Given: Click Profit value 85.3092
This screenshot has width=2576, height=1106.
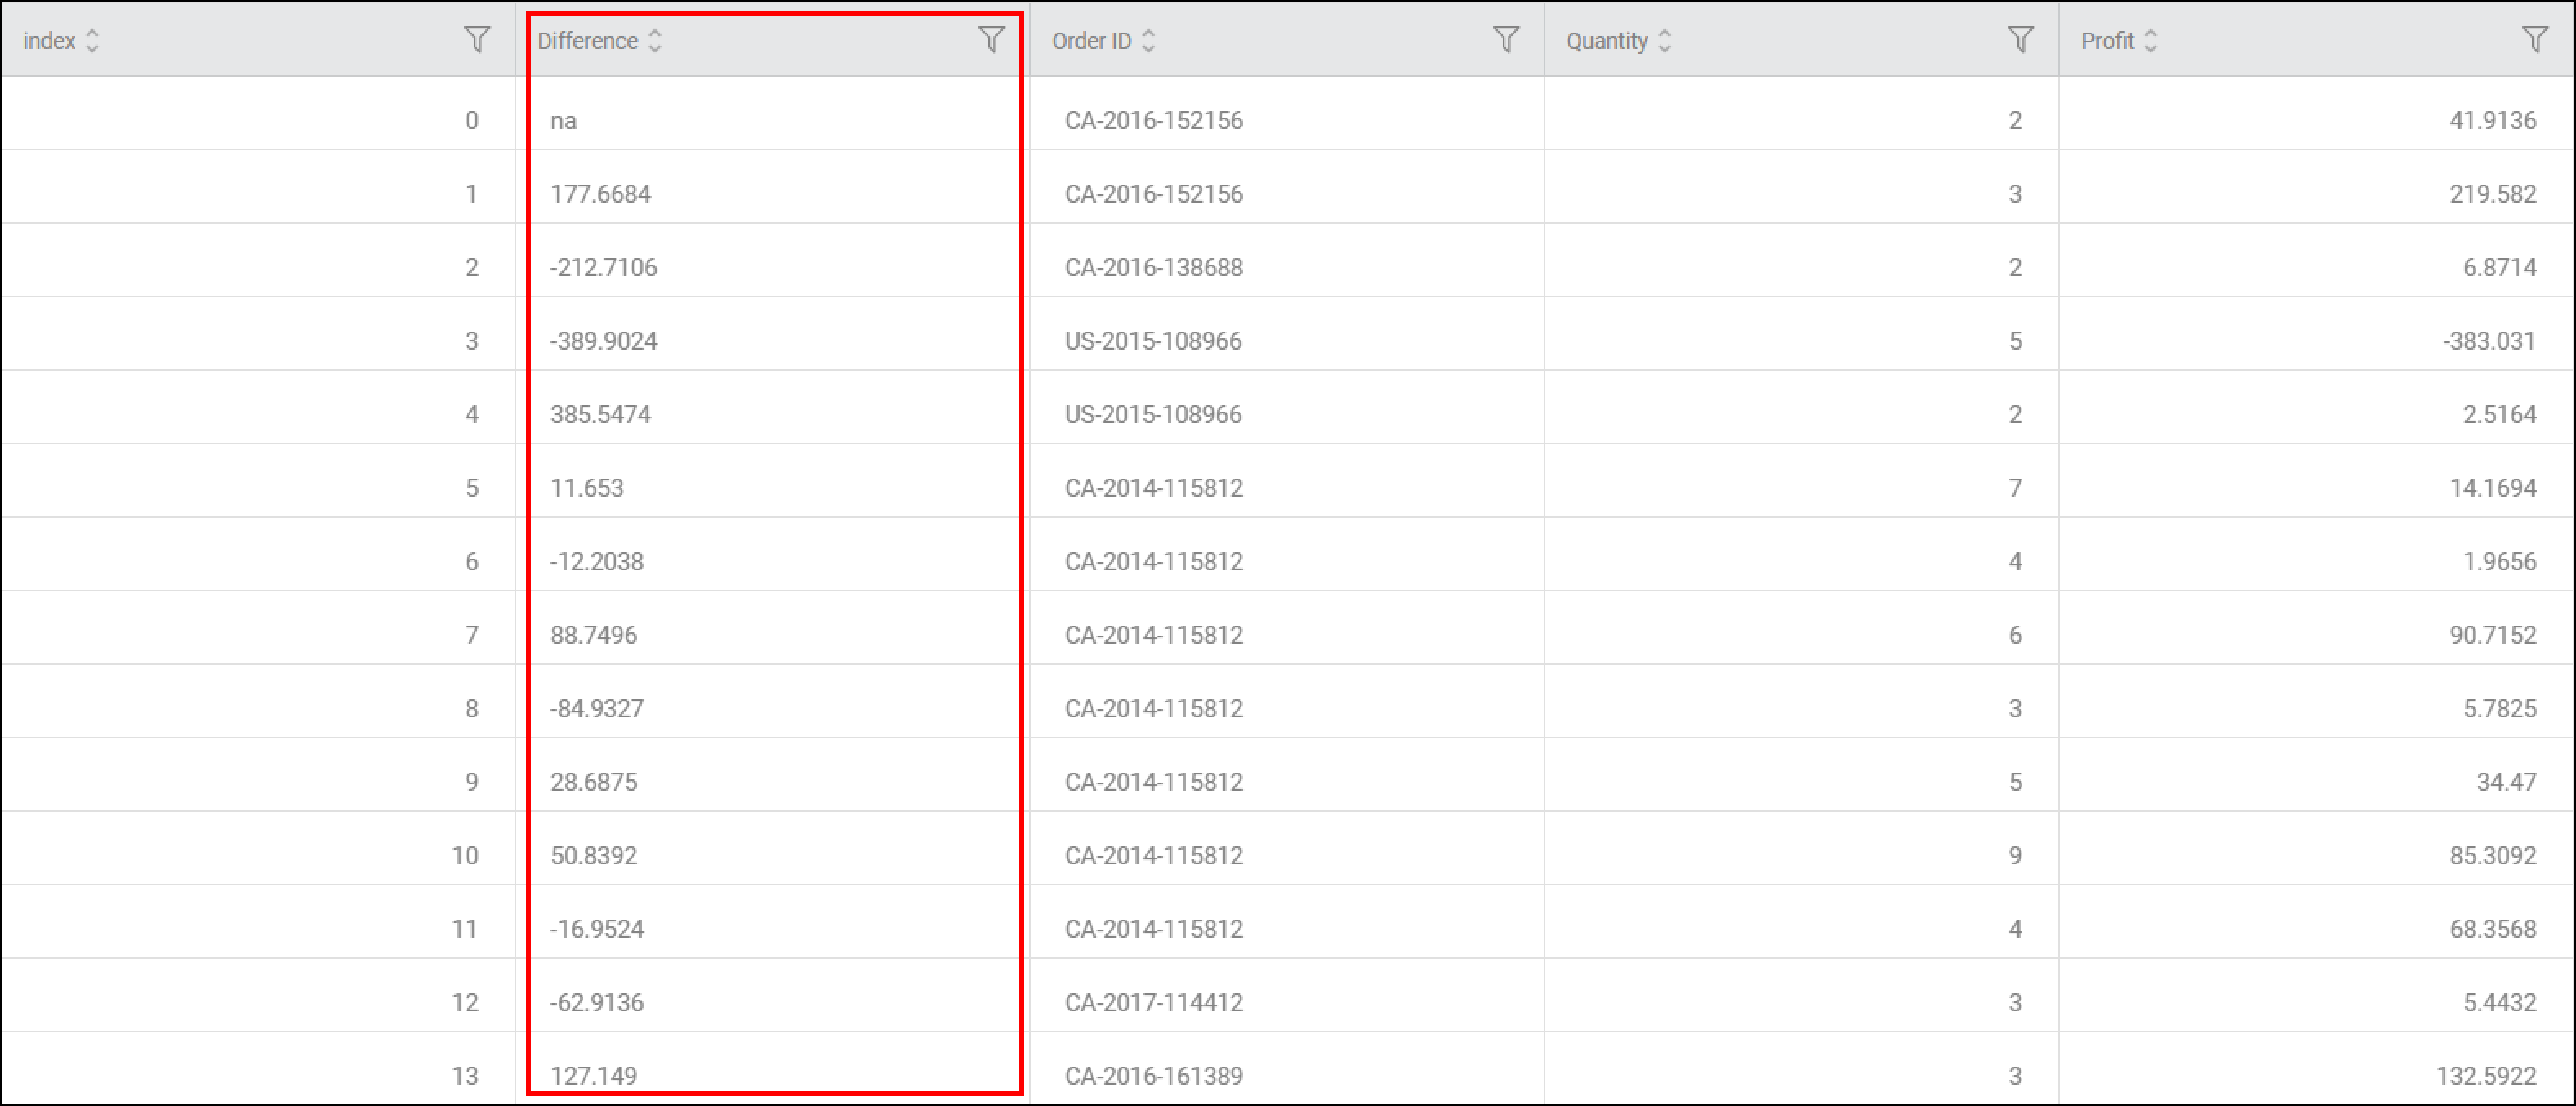Looking at the screenshot, I should [x=2492, y=856].
